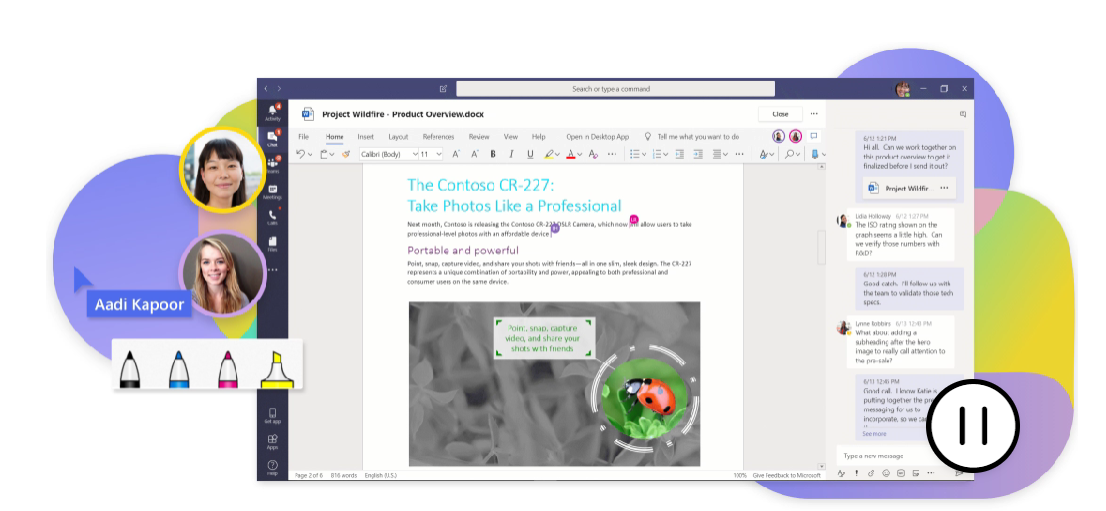
Task: Click the Close document button
Action: coord(780,114)
